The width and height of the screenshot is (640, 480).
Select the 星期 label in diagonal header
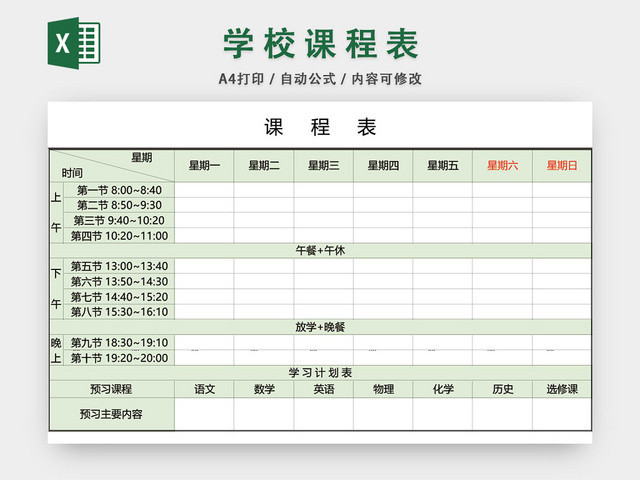tap(142, 158)
